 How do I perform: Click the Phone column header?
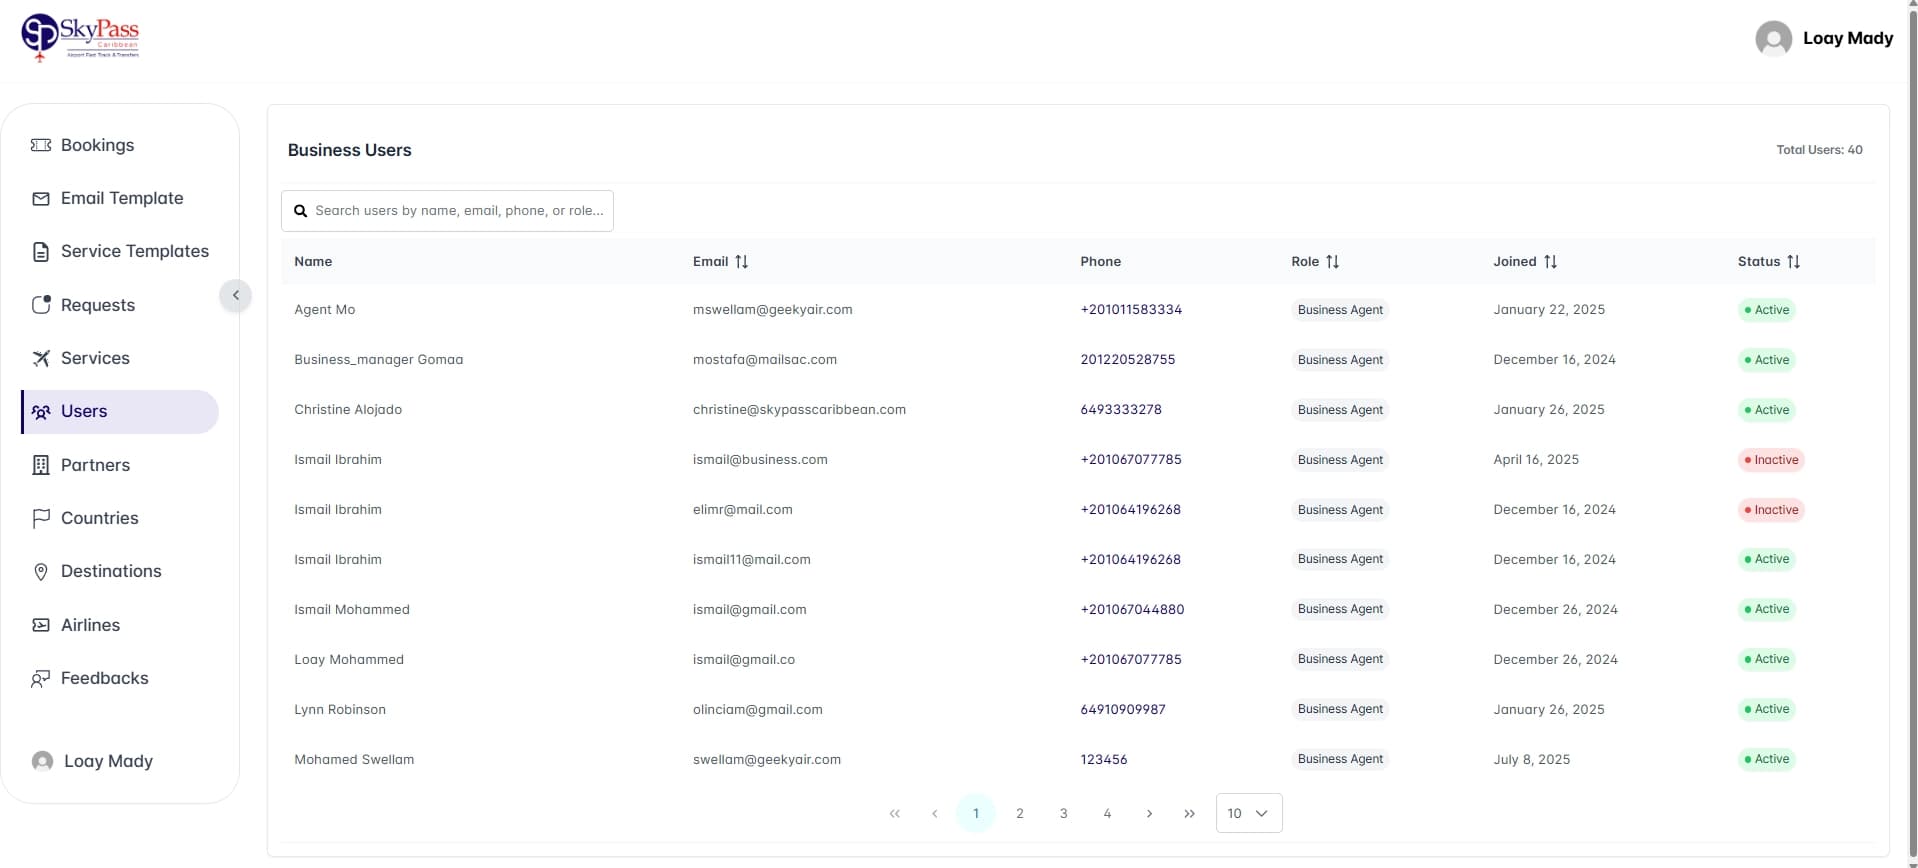click(1100, 262)
